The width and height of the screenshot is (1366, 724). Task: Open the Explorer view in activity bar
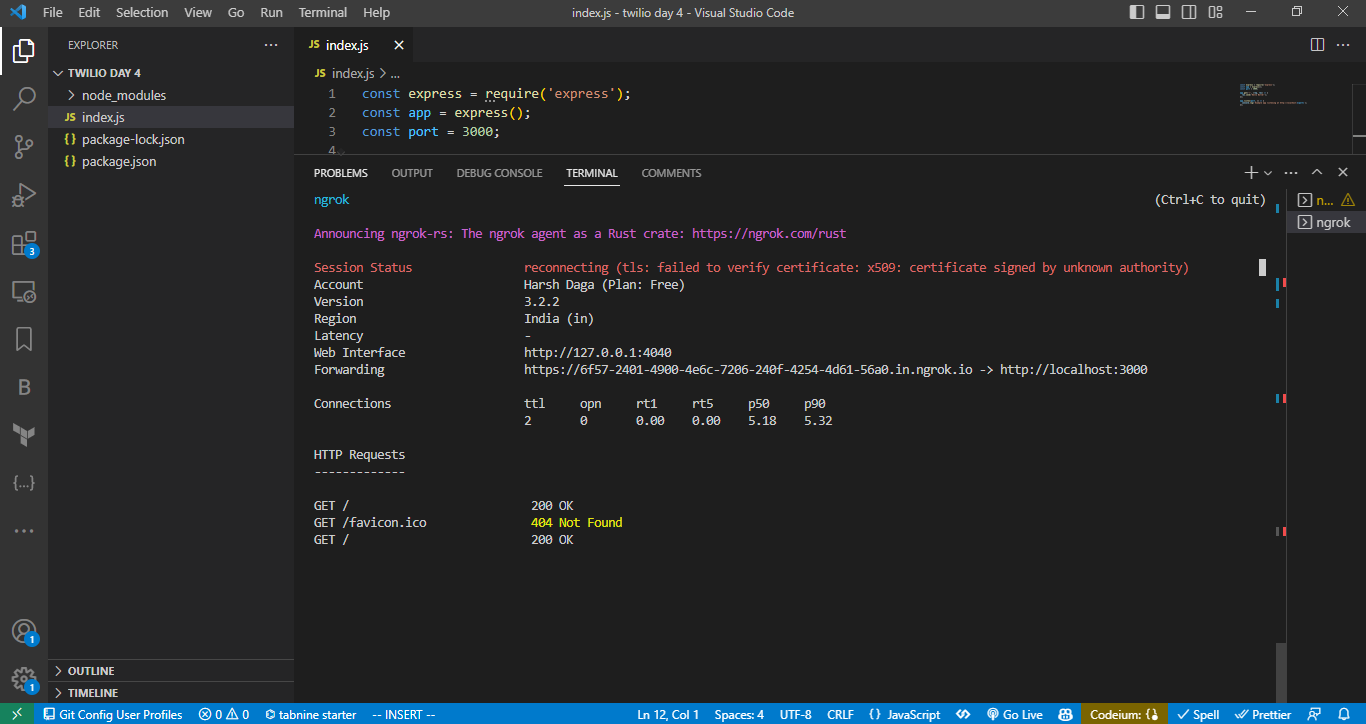point(24,50)
